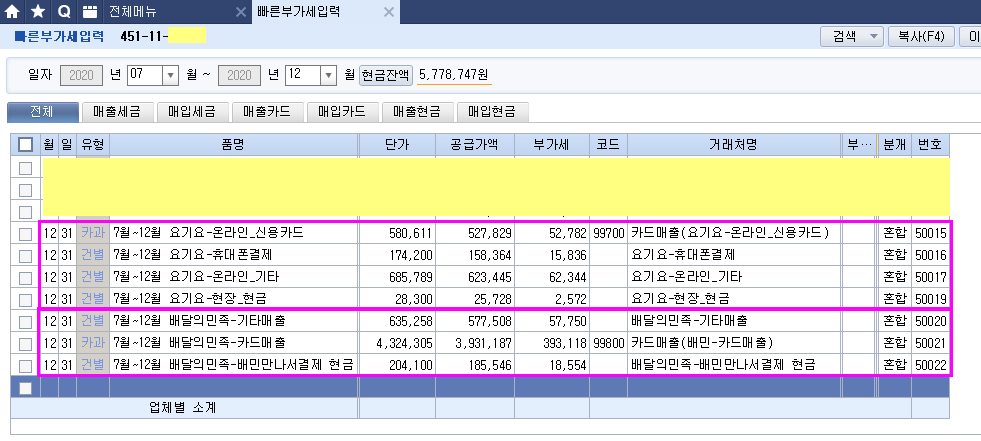Click the Home icon in top bar
The width and height of the screenshot is (981, 441).
[x=13, y=12]
